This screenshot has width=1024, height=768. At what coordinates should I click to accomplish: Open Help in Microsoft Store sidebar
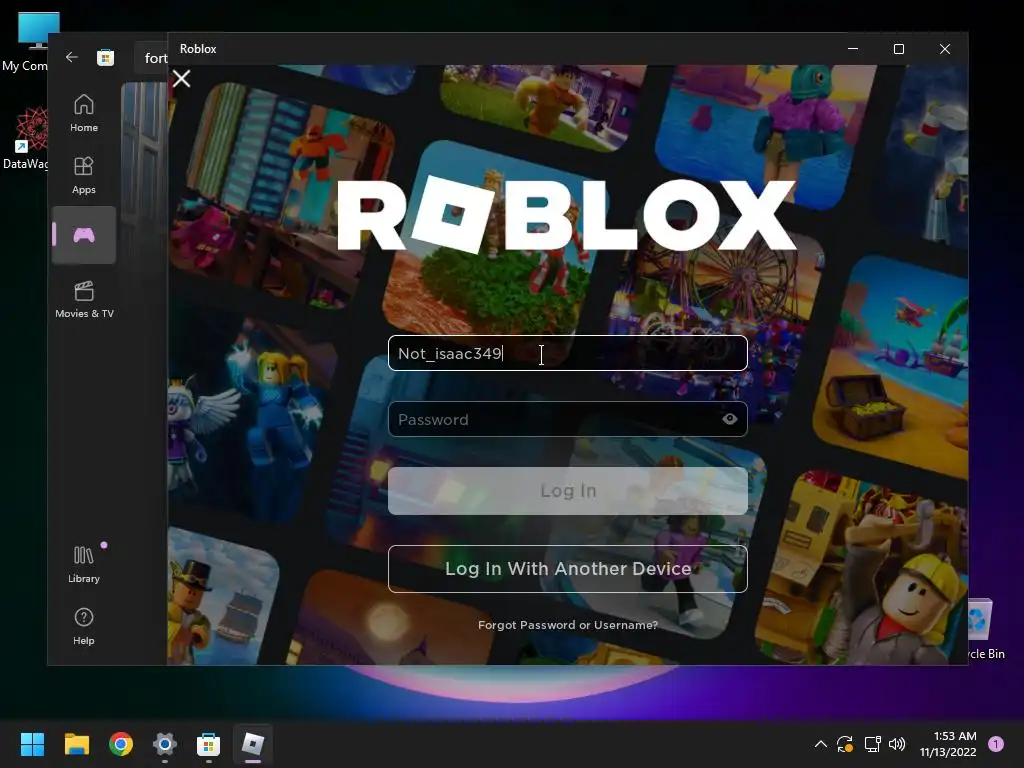(84, 626)
